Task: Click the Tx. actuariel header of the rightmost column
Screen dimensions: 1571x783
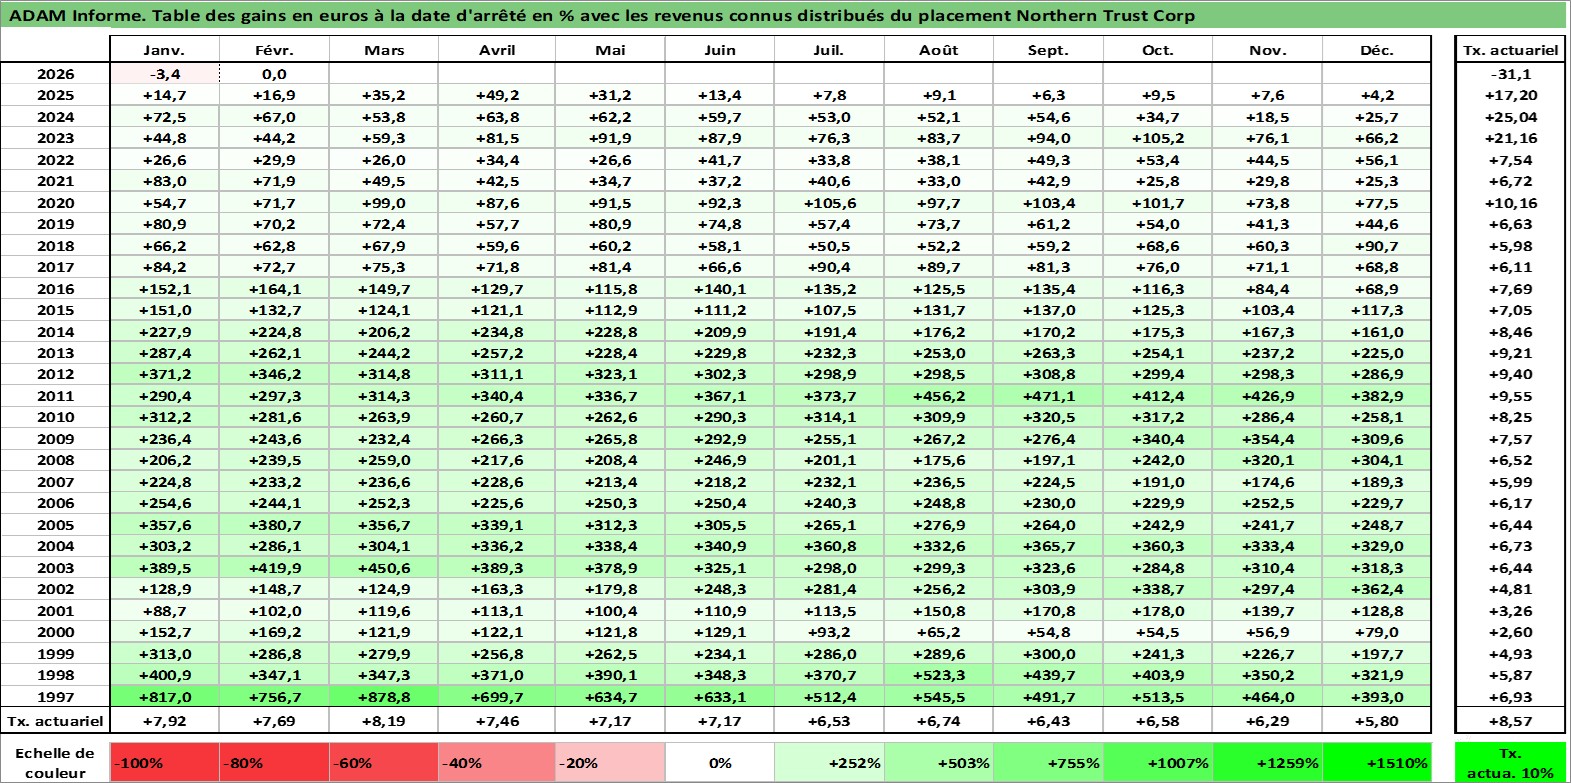Action: (1510, 50)
